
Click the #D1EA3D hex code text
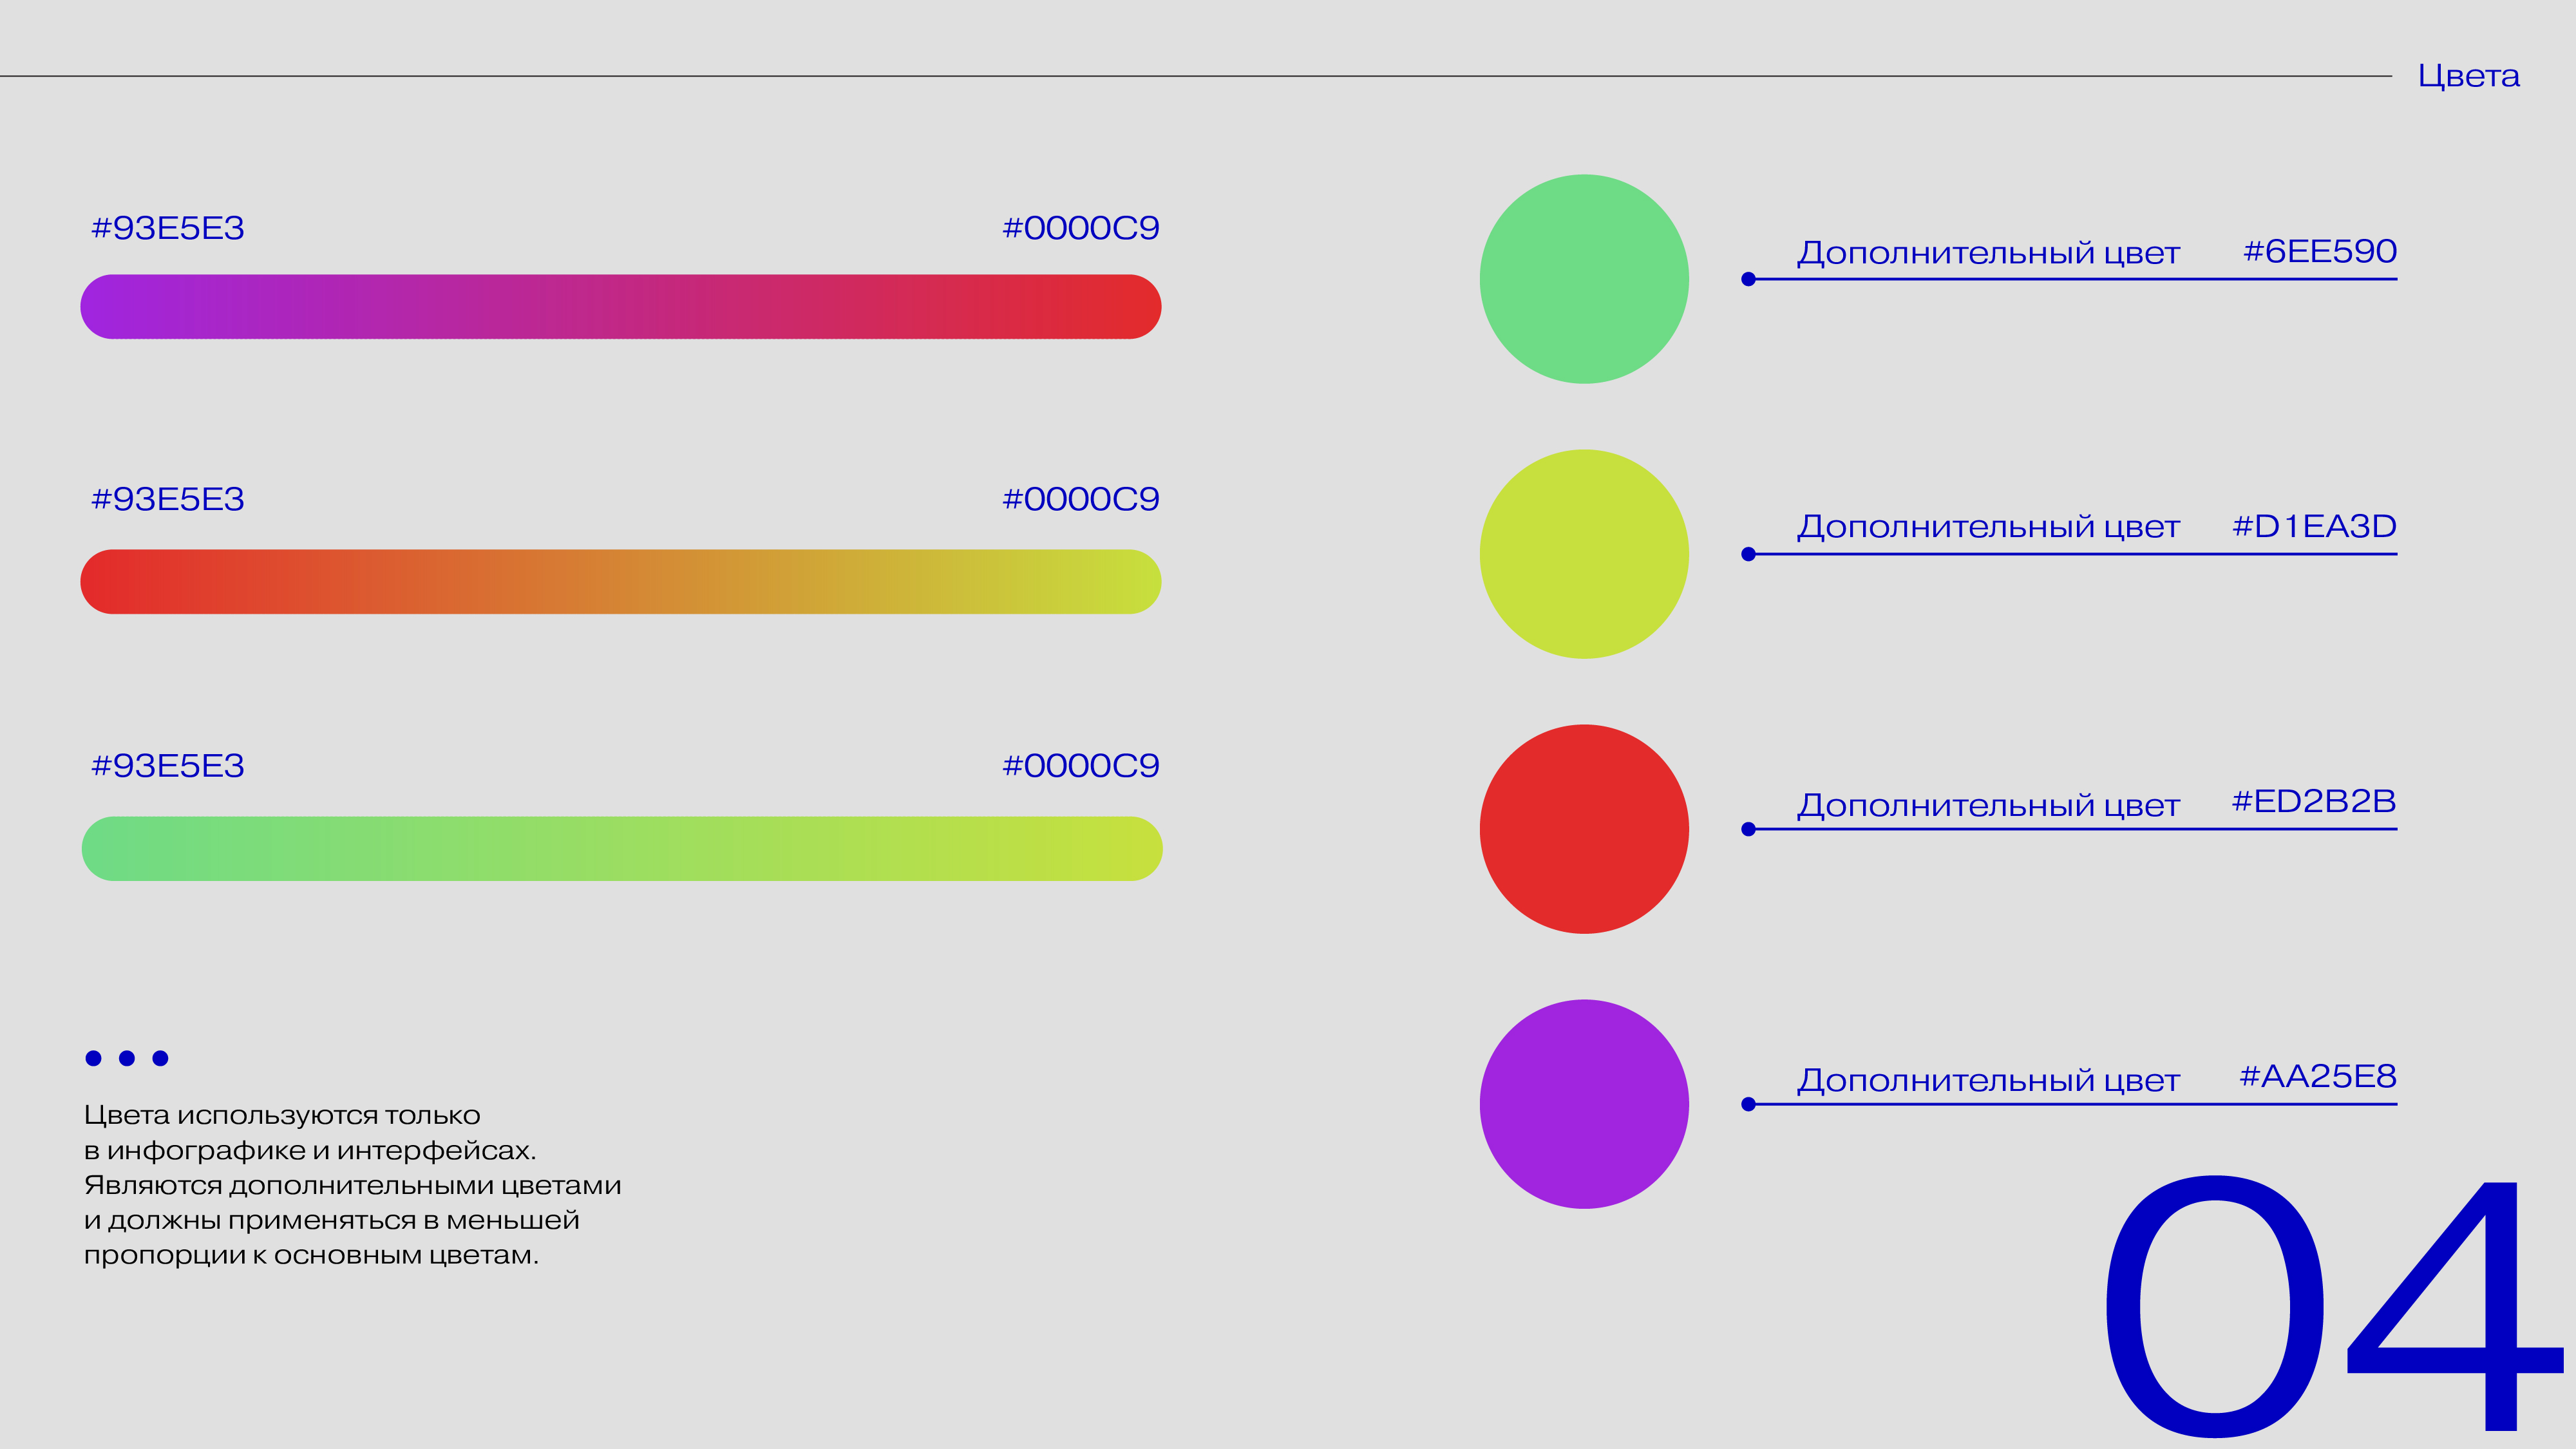[2314, 526]
